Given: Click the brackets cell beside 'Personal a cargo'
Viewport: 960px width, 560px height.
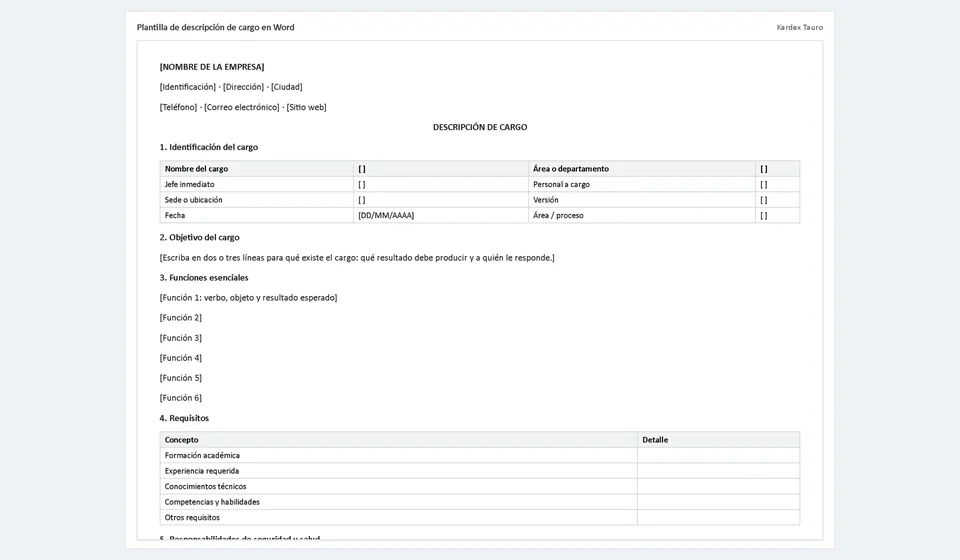Looking at the screenshot, I should [x=778, y=184].
